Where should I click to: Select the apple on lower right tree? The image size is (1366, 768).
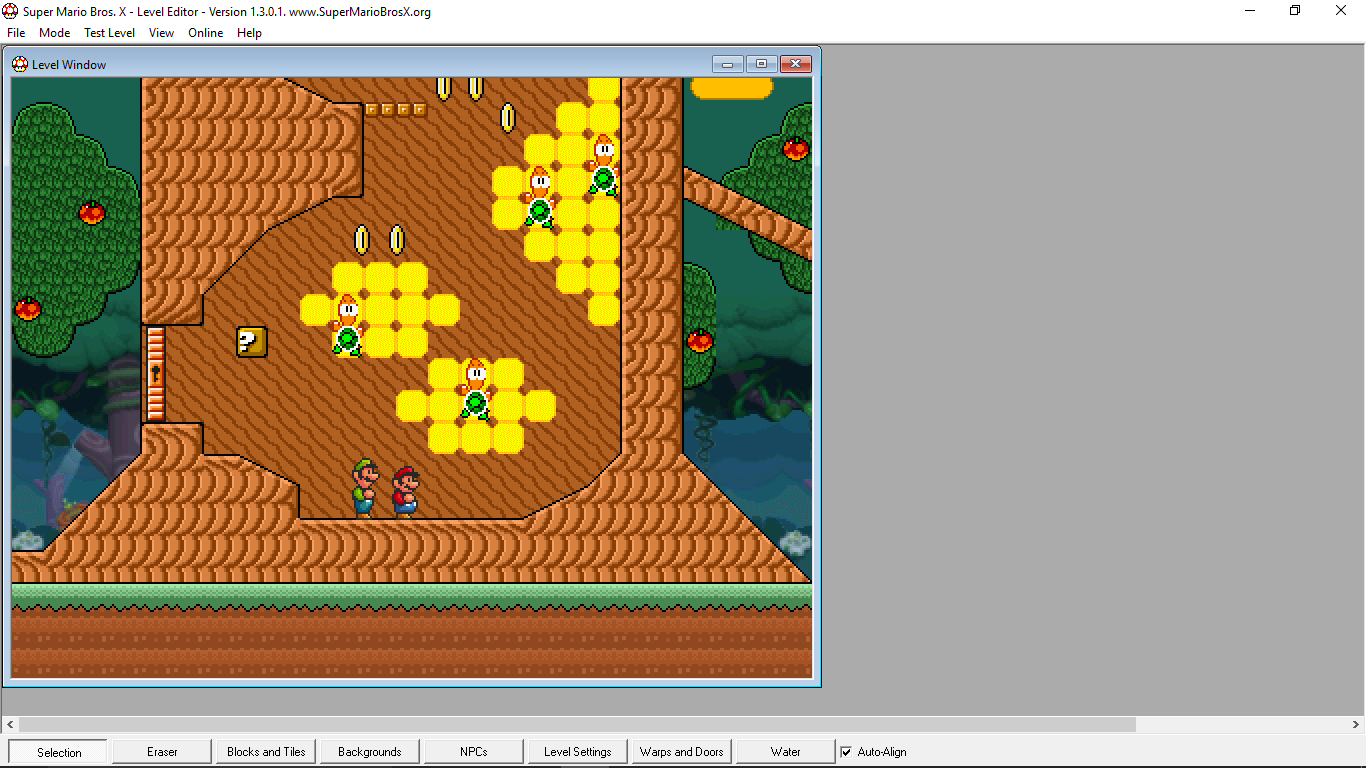pyautogui.click(x=700, y=341)
